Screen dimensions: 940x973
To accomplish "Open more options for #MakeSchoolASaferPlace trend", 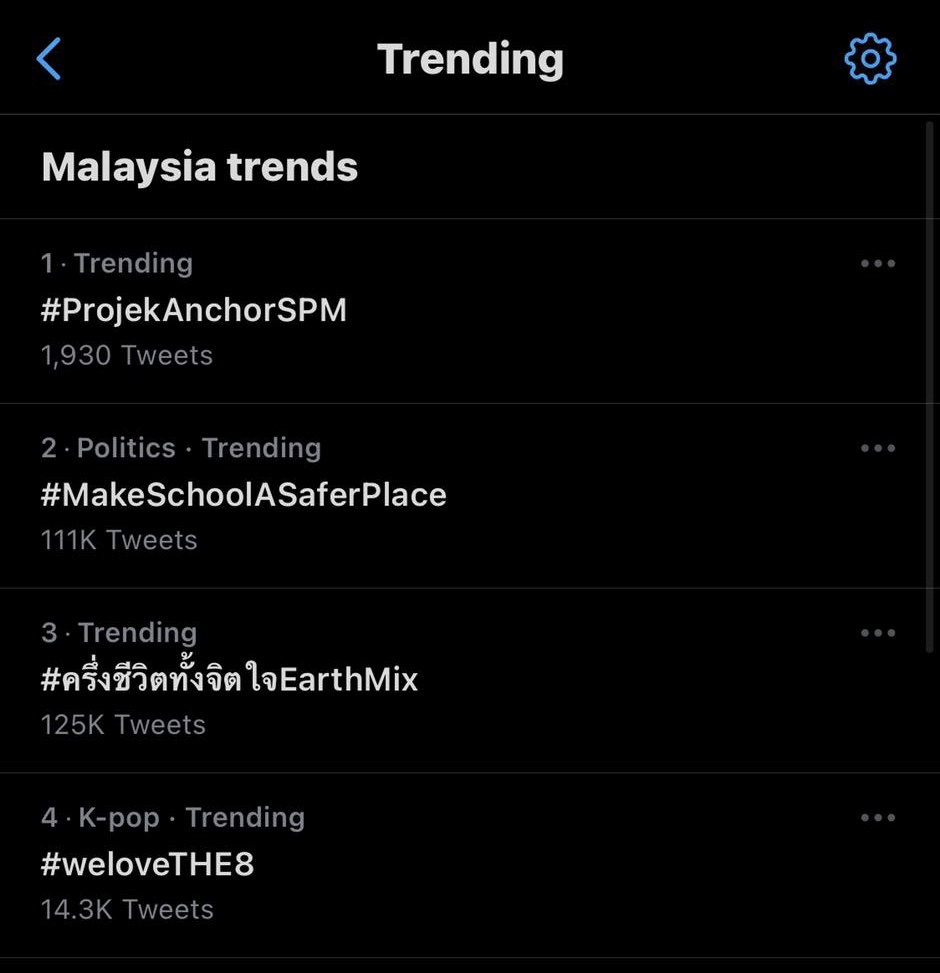I will coord(878,448).
